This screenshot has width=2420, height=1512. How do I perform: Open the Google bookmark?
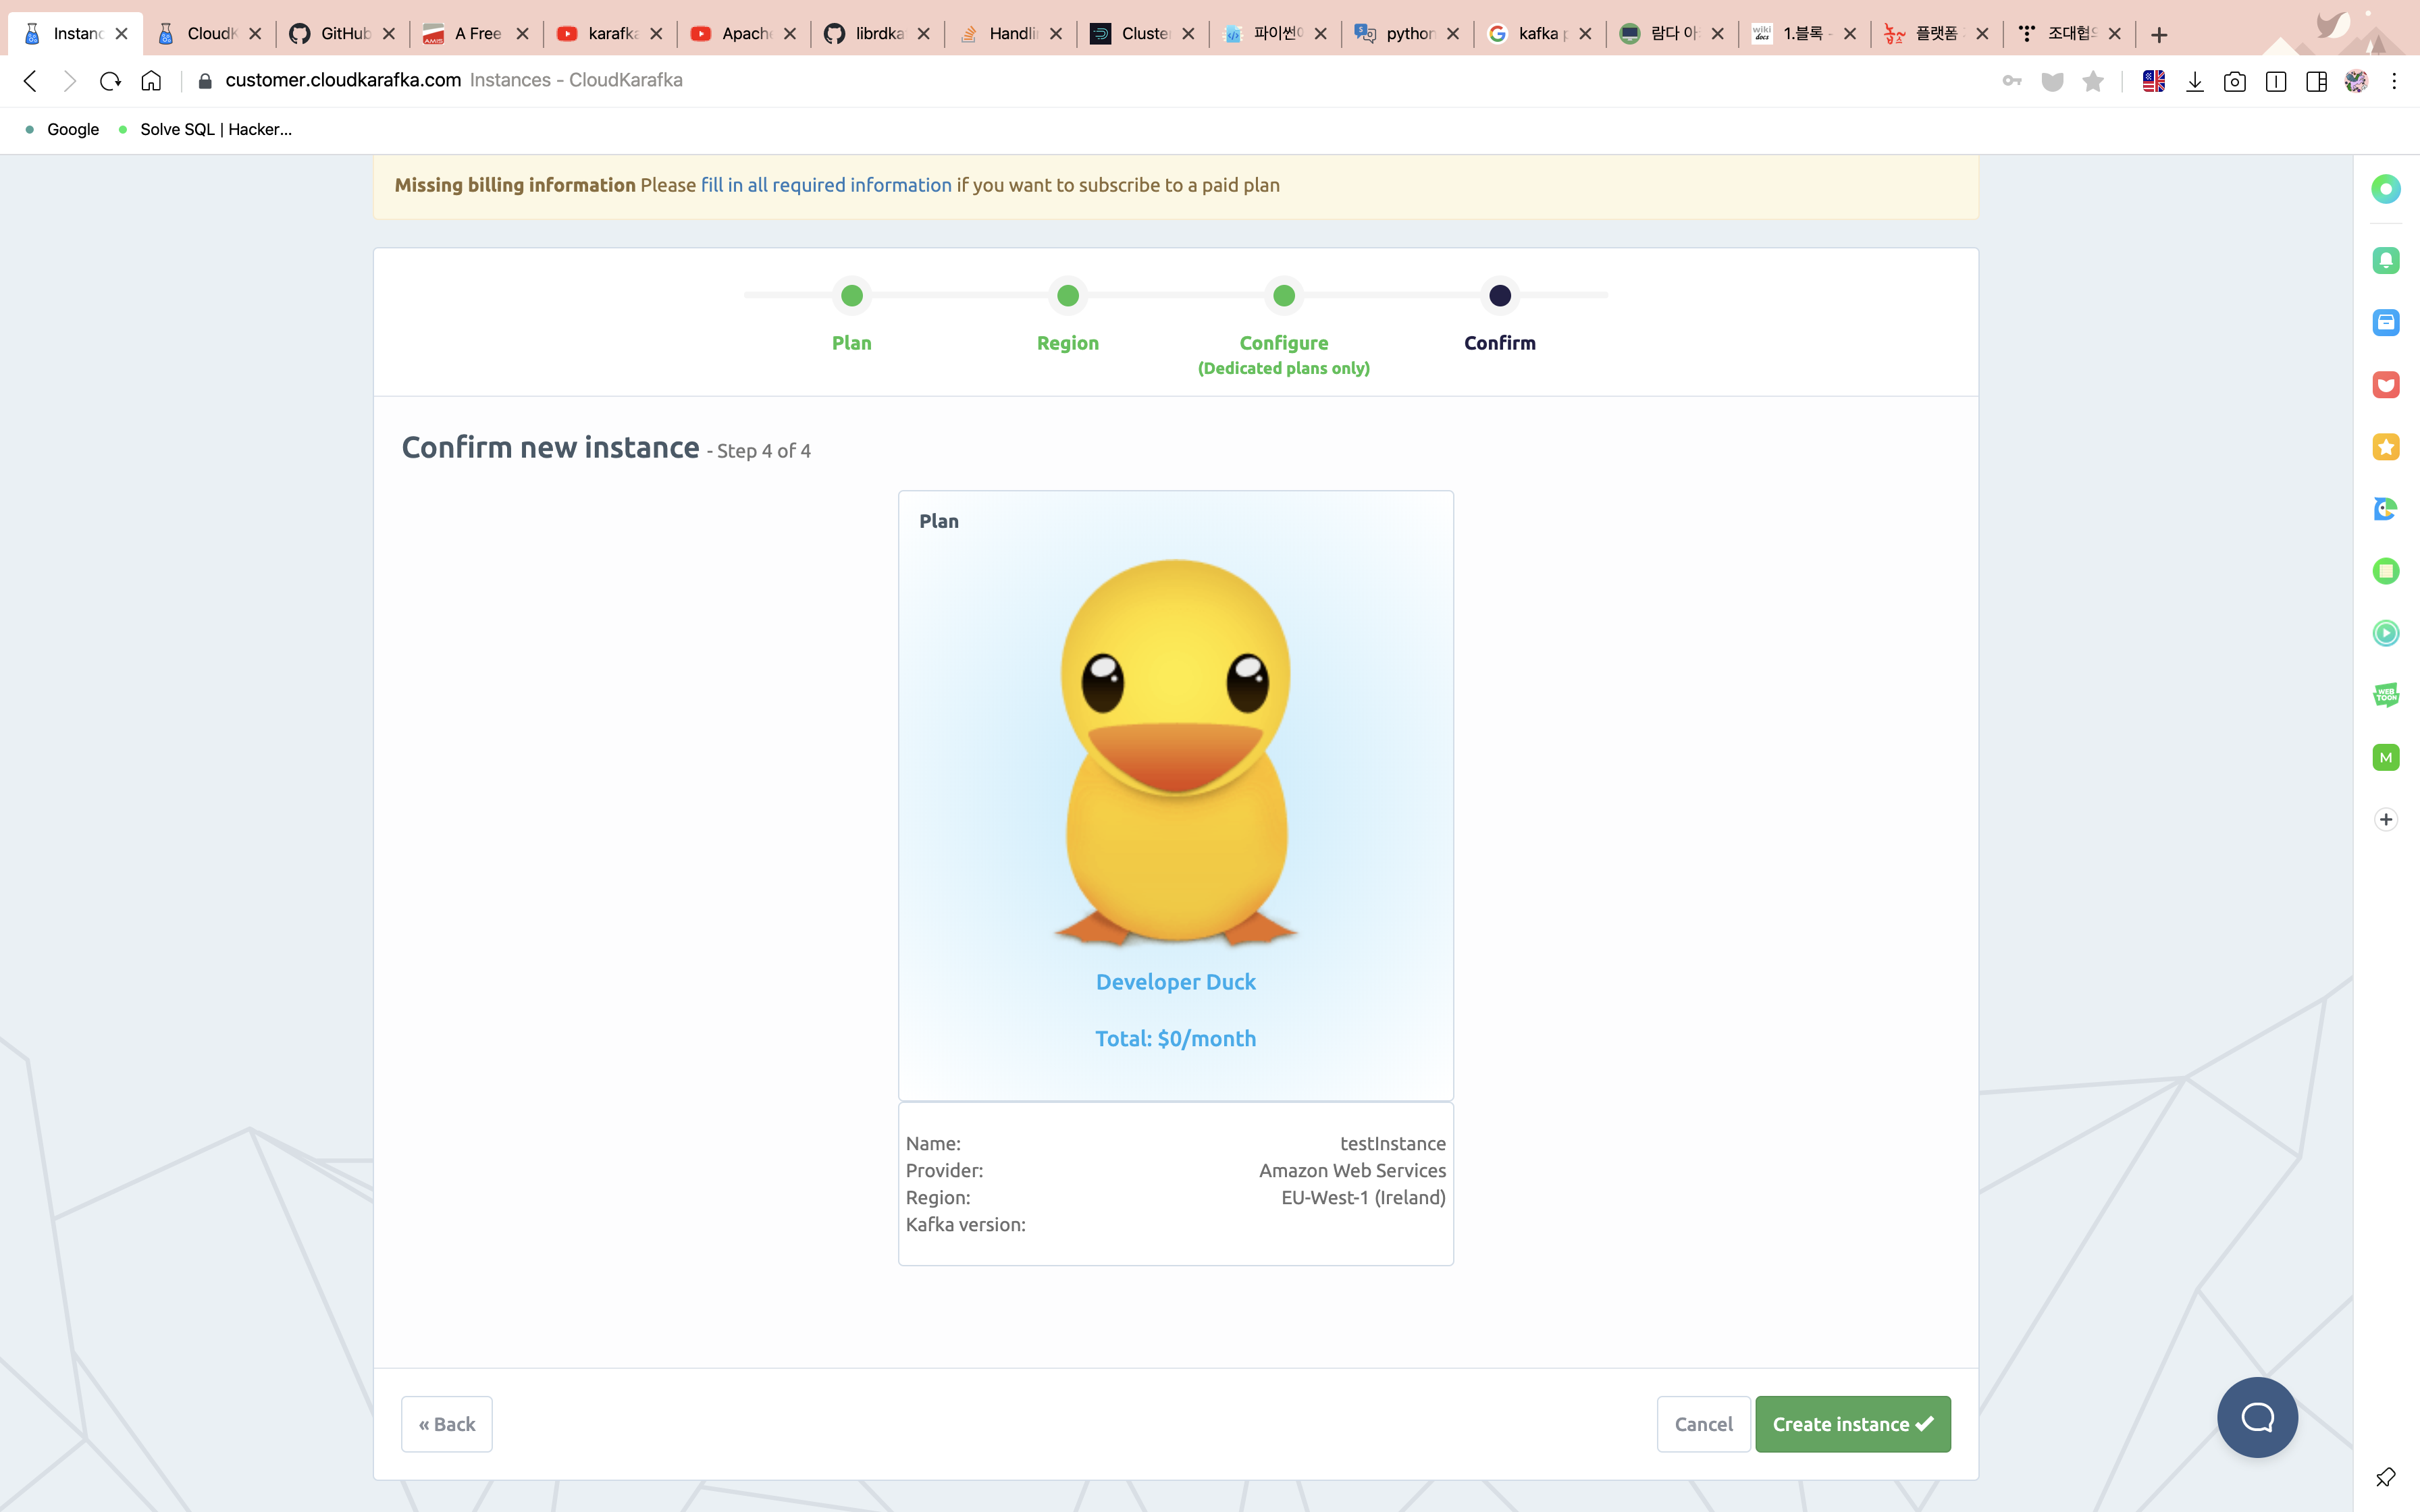coord(73,129)
